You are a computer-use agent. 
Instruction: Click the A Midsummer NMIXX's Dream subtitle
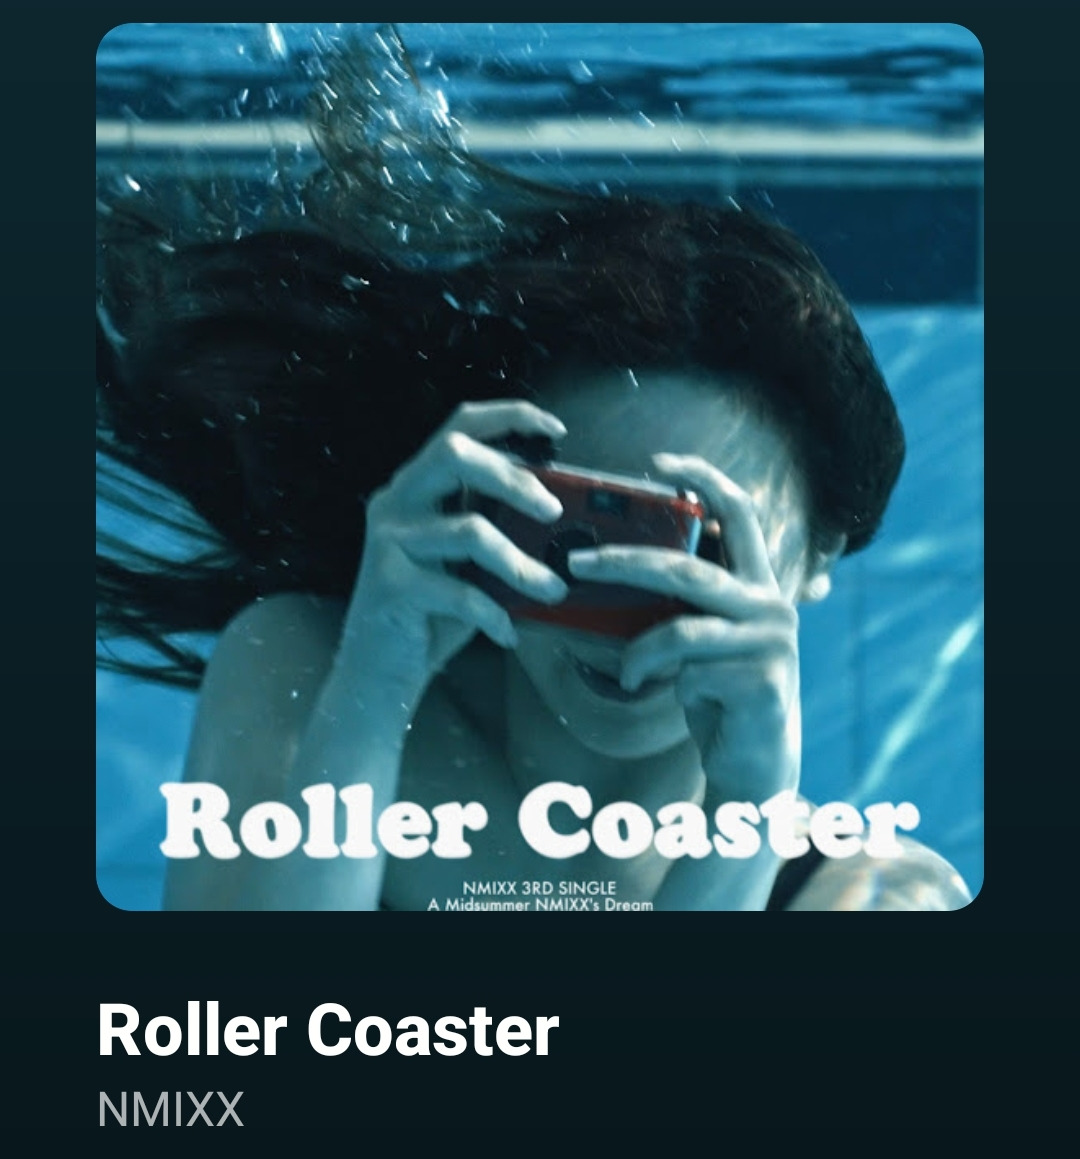(540, 904)
